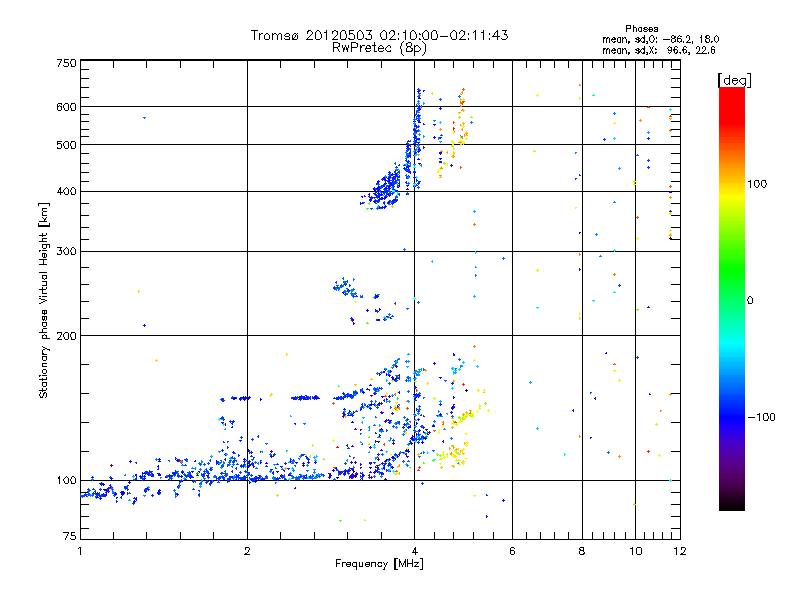Click the y-axis tick label '200'
800x600 pixels.
(x=66, y=336)
